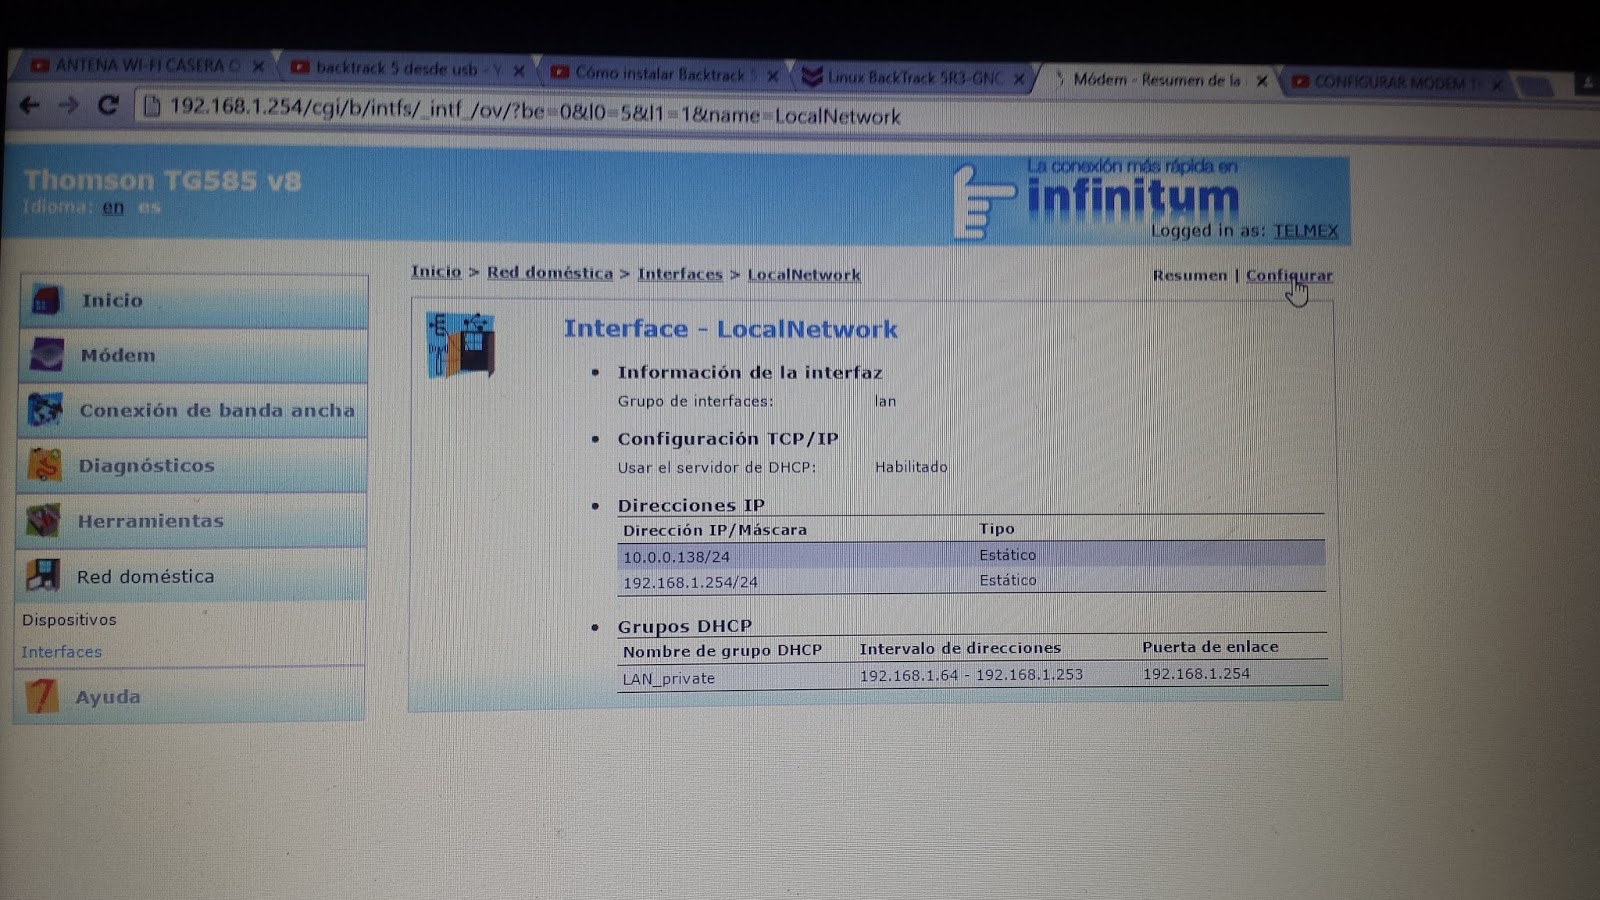The height and width of the screenshot is (900, 1600).
Task: Click the browser back arrow
Action: (x=30, y=103)
